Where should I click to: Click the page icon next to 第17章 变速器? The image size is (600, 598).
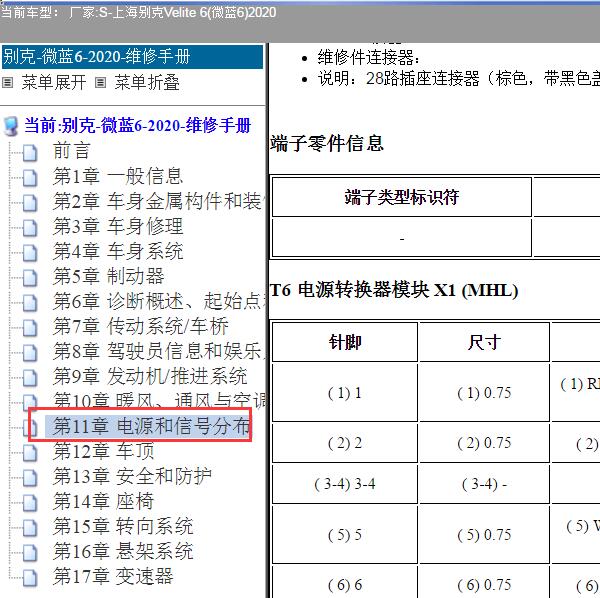coord(30,578)
